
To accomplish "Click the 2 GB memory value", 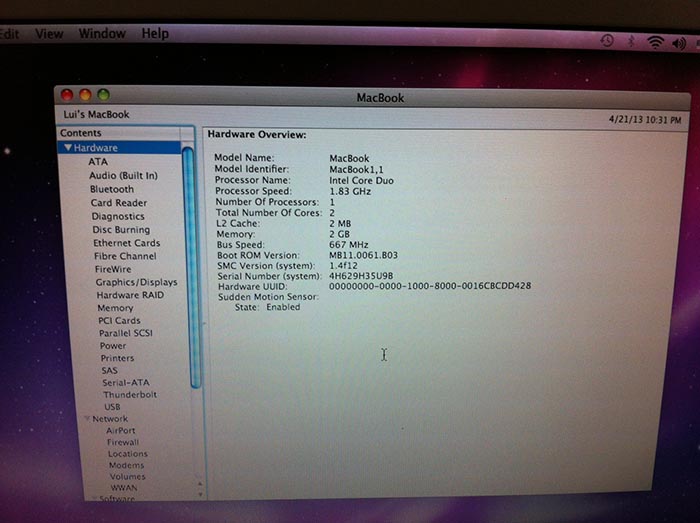I will click(x=339, y=234).
